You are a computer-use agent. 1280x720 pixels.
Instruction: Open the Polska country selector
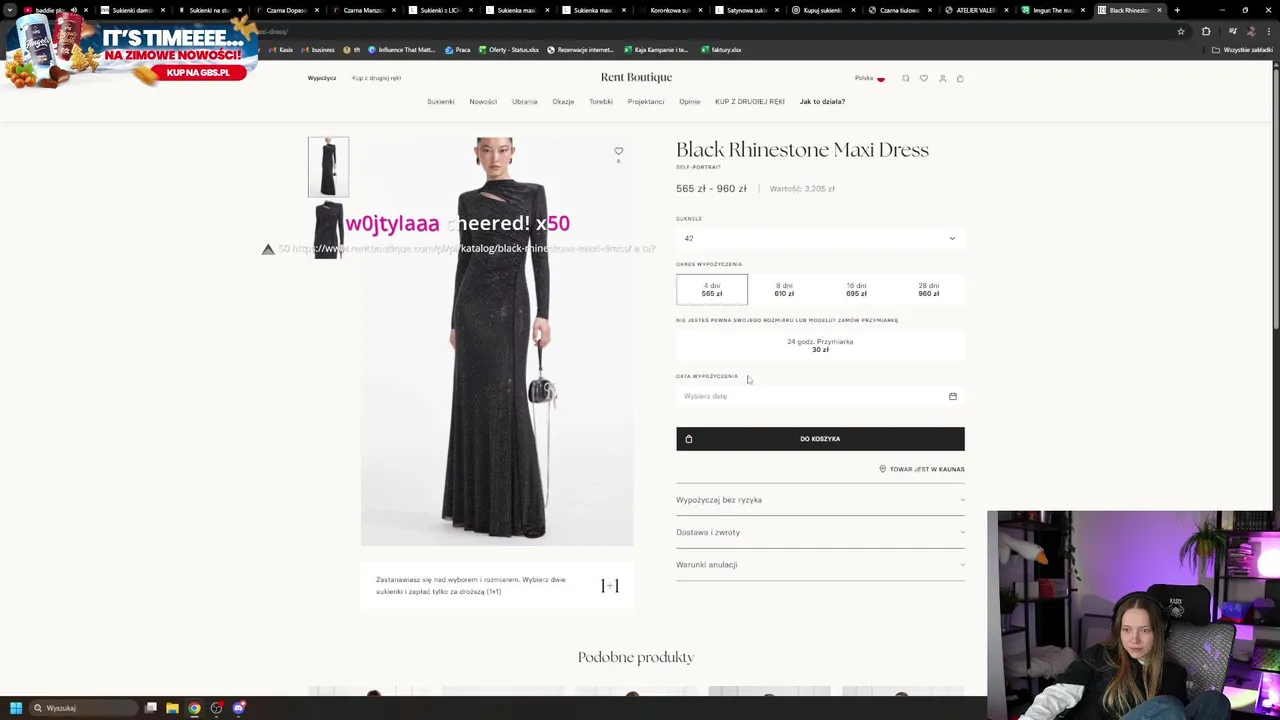pyautogui.click(x=869, y=78)
